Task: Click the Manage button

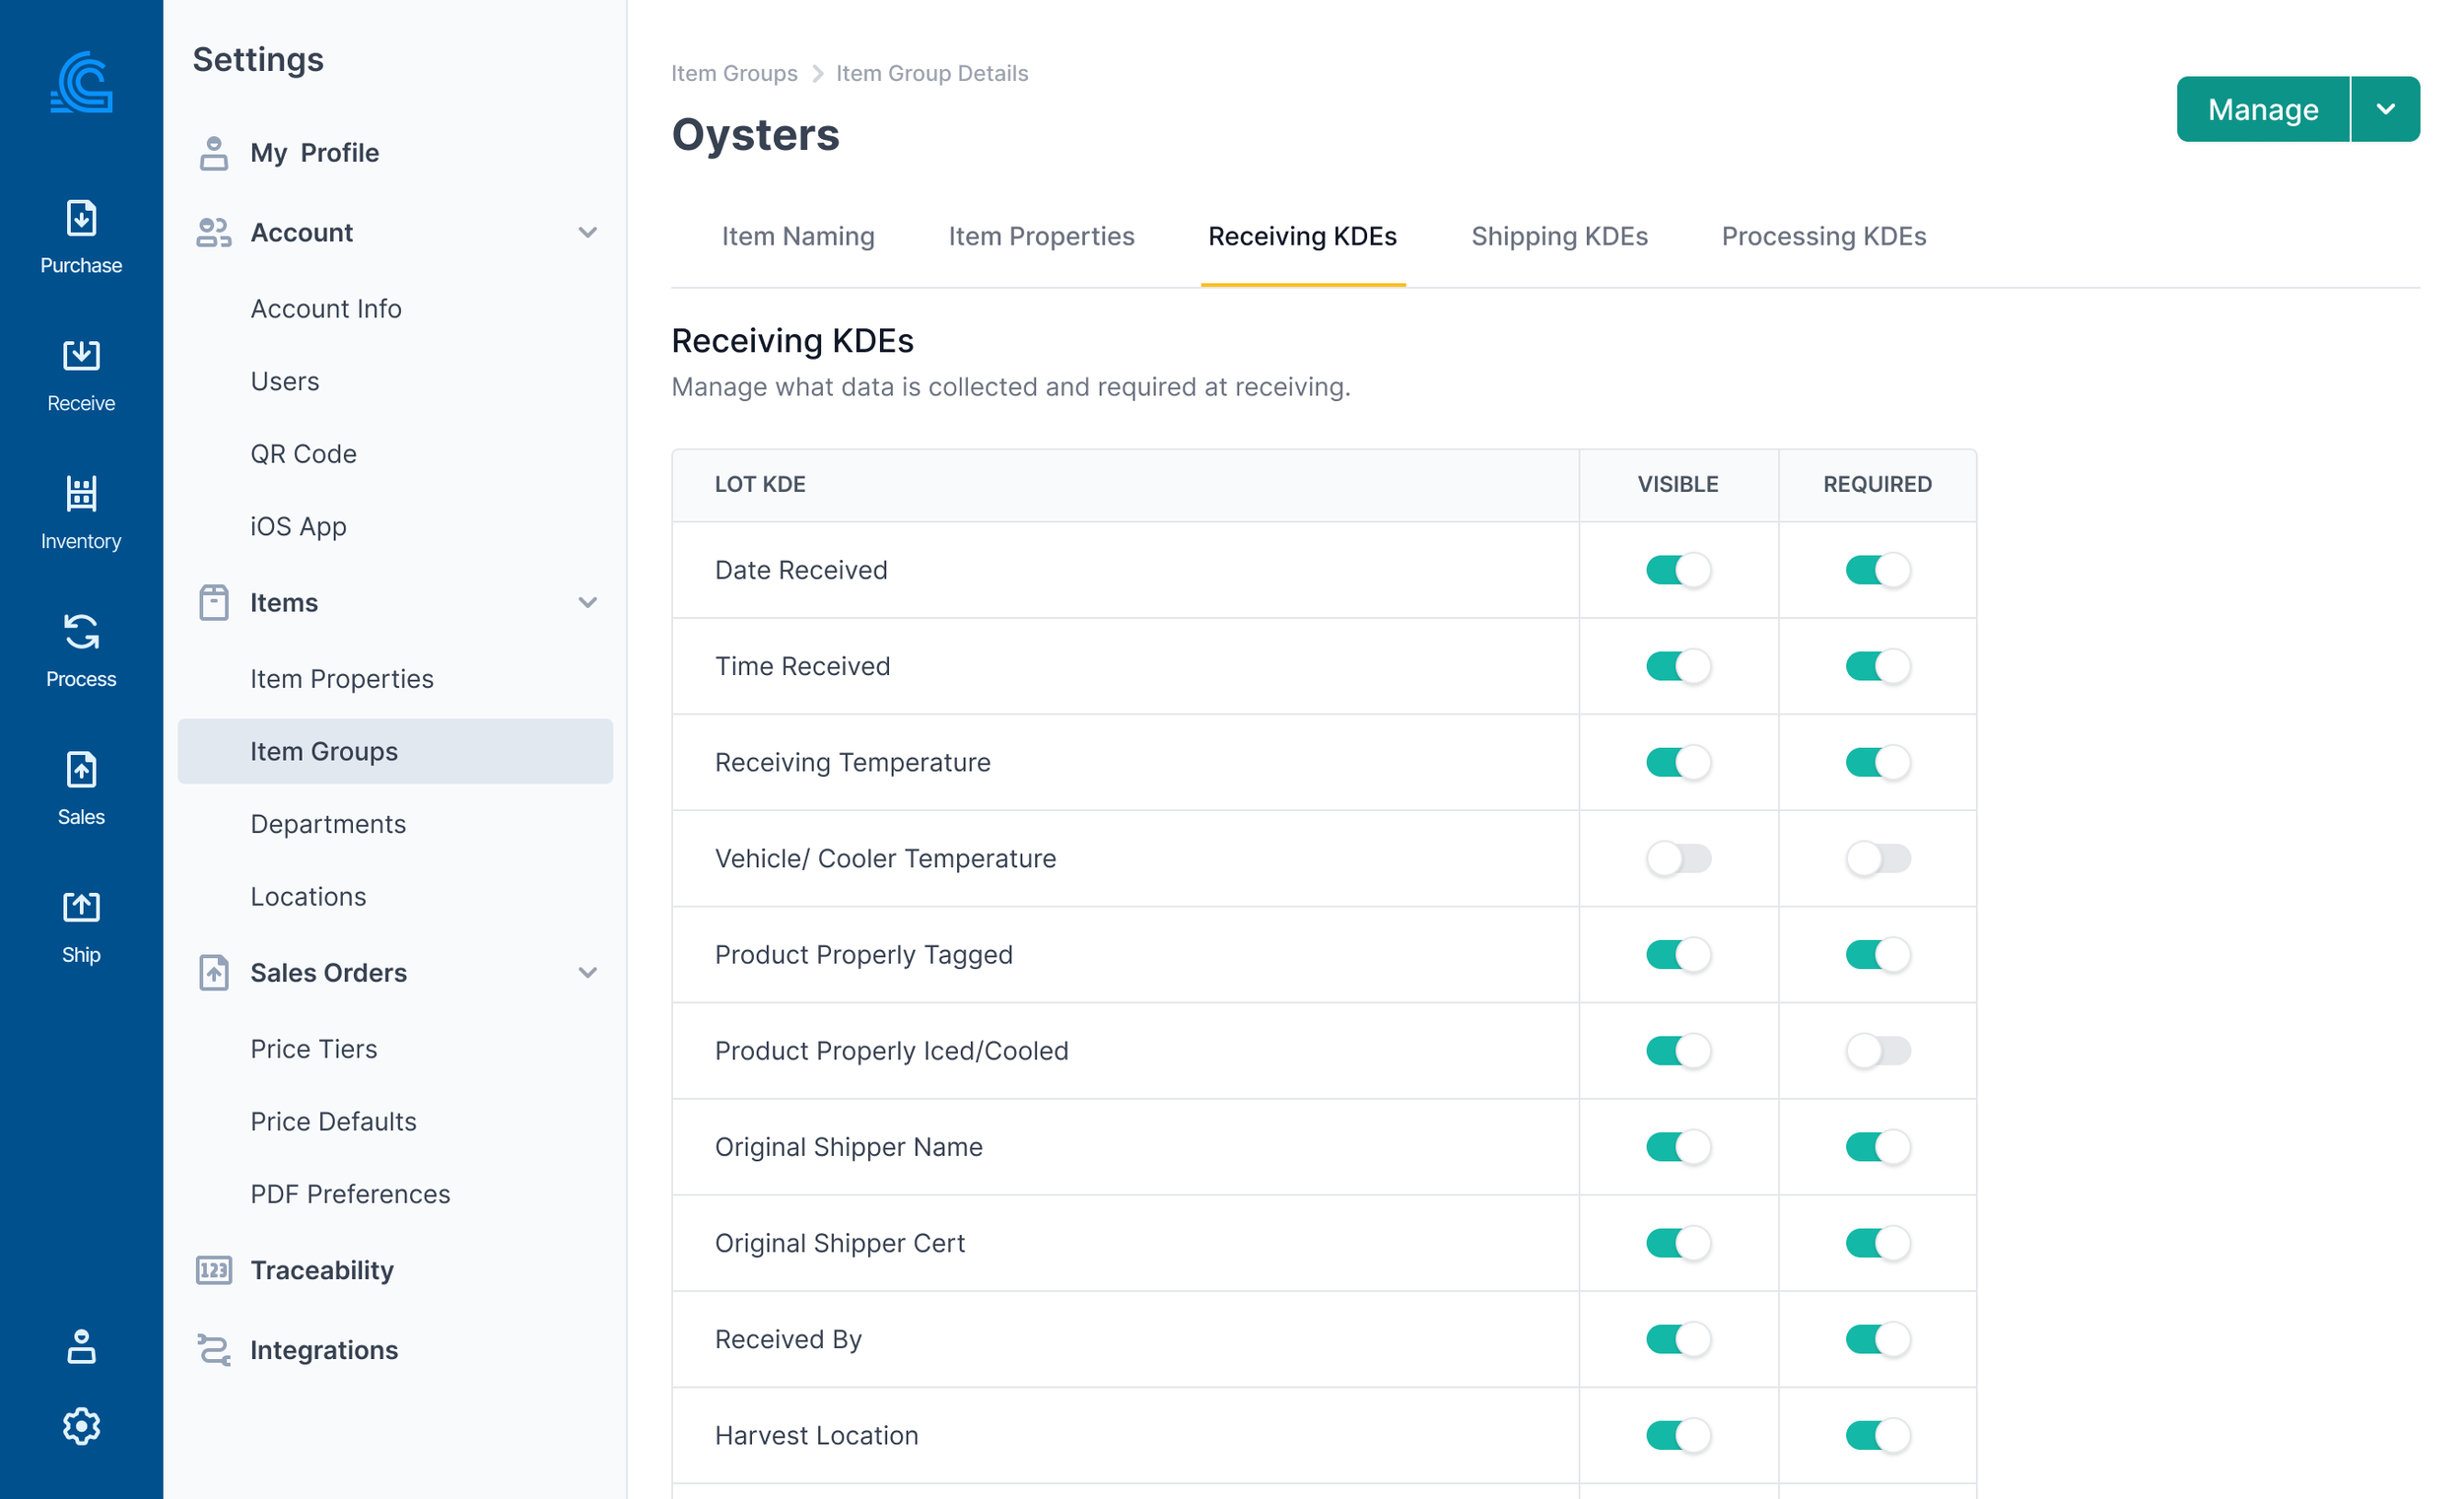Action: (2262, 109)
